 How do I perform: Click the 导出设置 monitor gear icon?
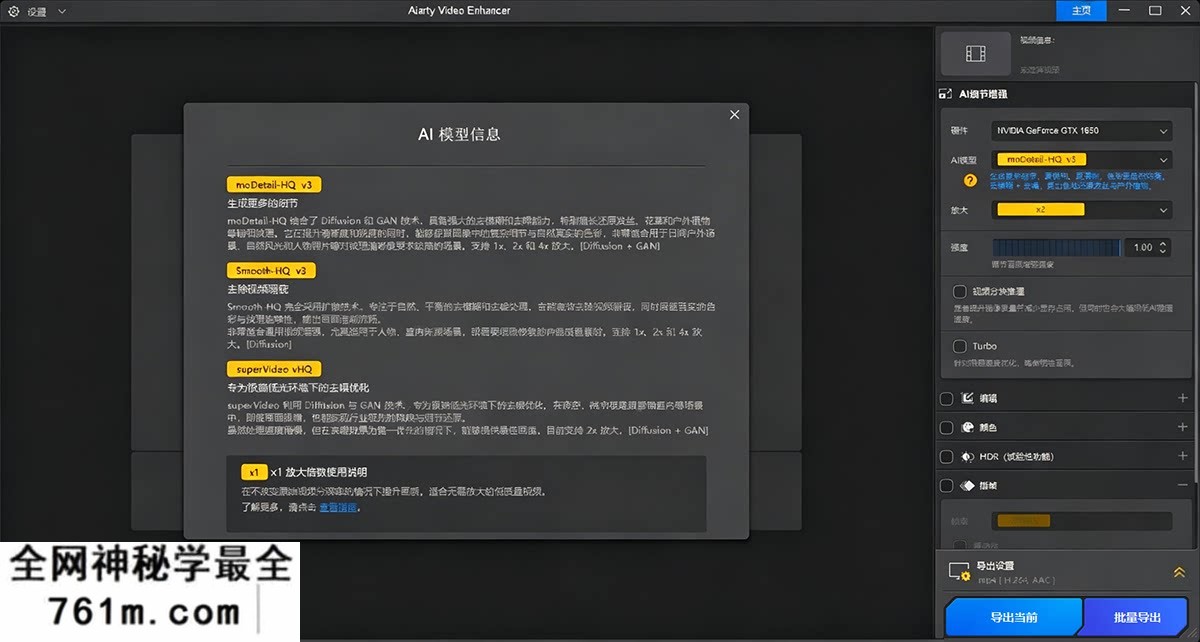(958, 572)
